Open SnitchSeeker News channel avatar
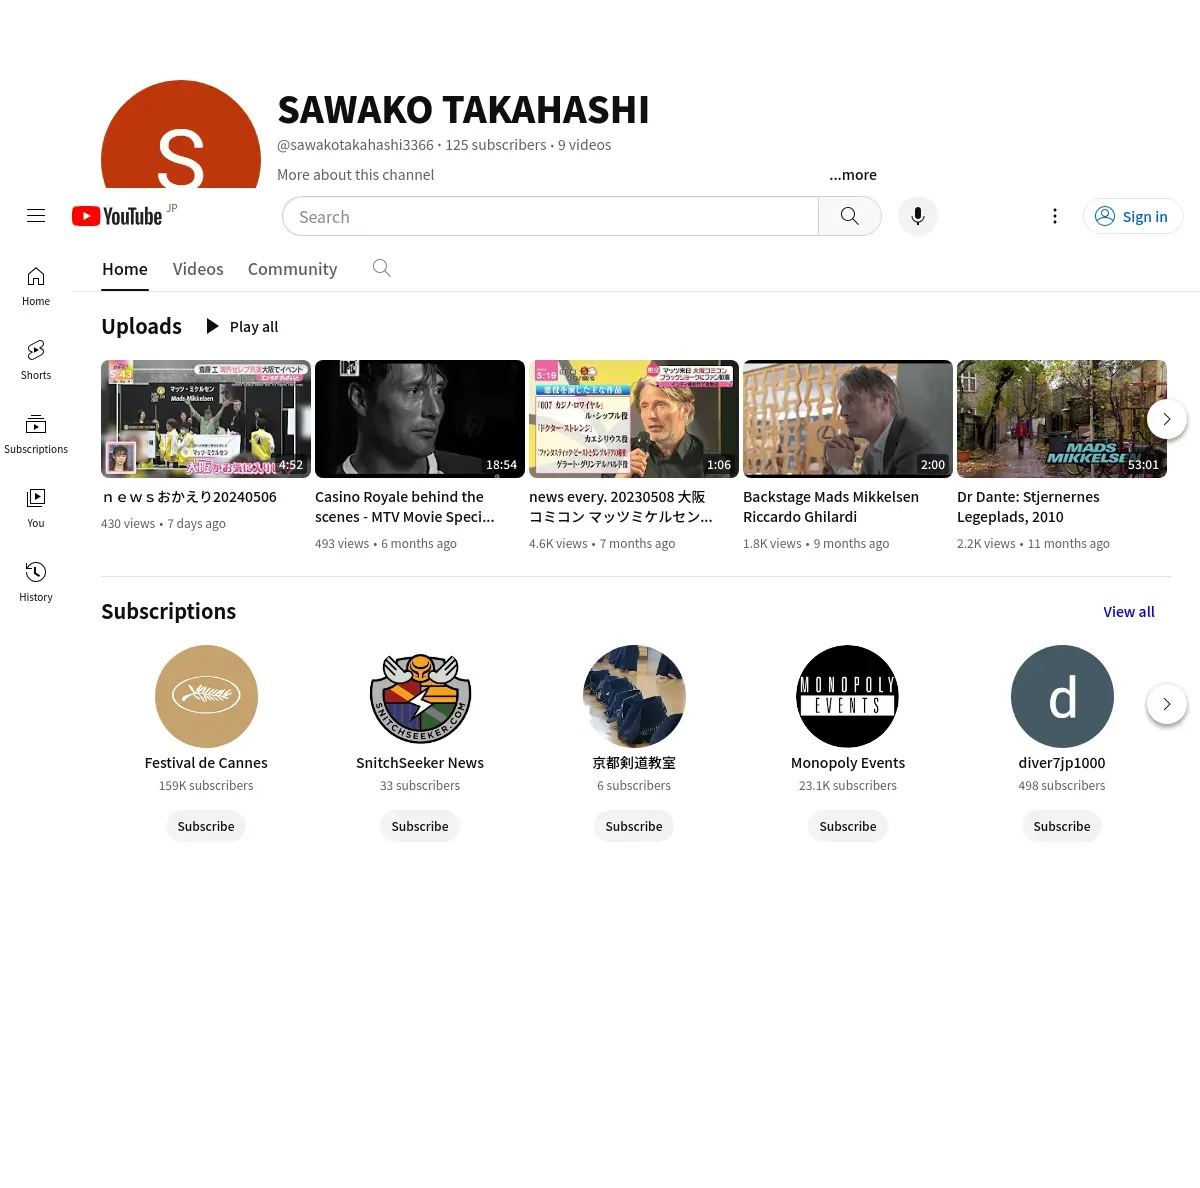 click(x=420, y=696)
